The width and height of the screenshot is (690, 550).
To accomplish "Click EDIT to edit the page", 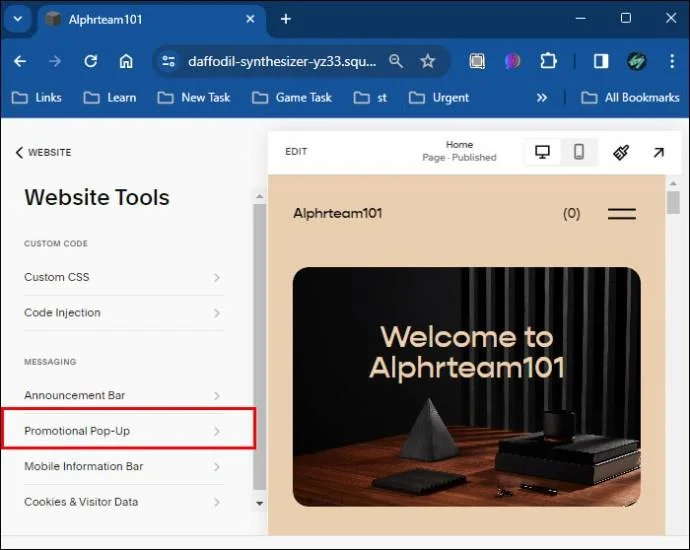I will [296, 151].
